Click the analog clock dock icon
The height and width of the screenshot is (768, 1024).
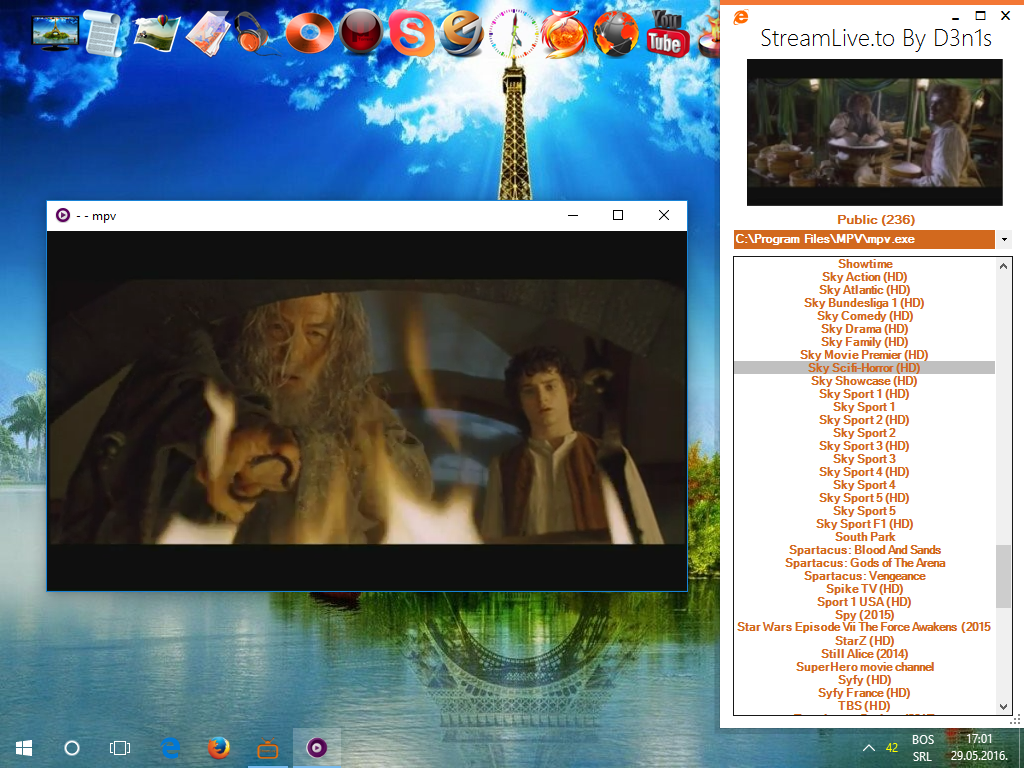pyautogui.click(x=514, y=34)
